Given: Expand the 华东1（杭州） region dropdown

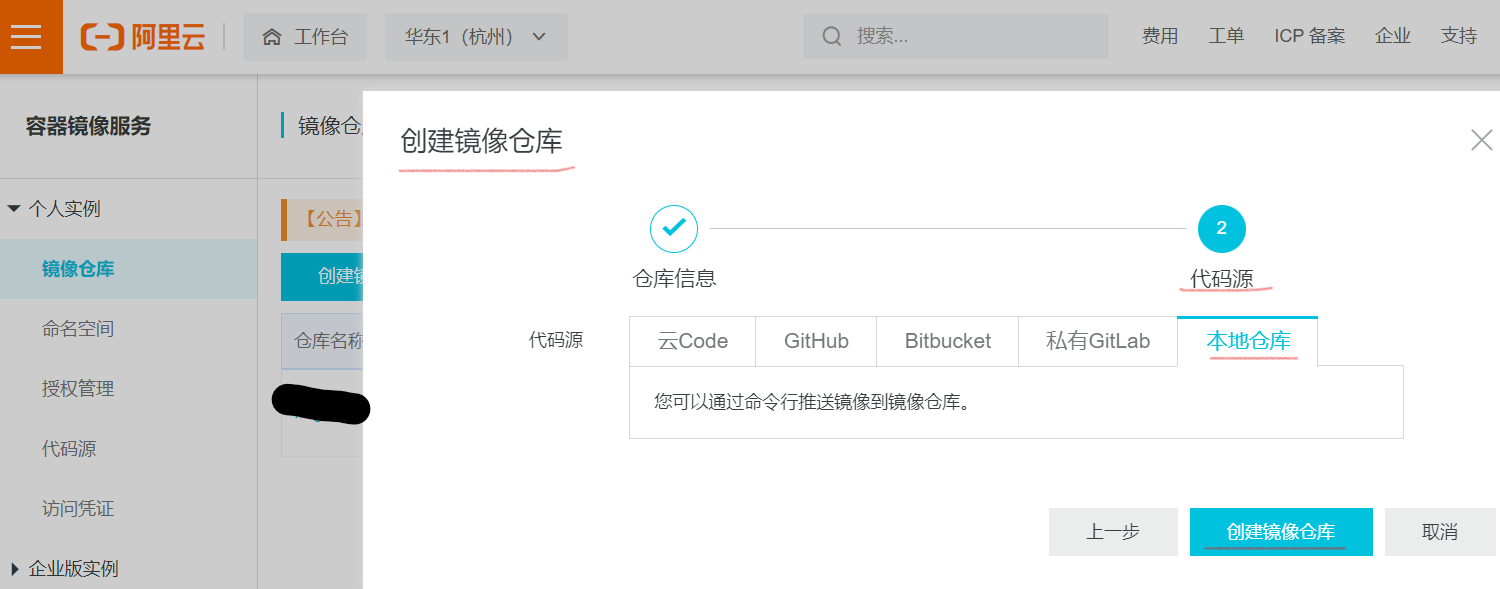Looking at the screenshot, I should tap(476, 37).
